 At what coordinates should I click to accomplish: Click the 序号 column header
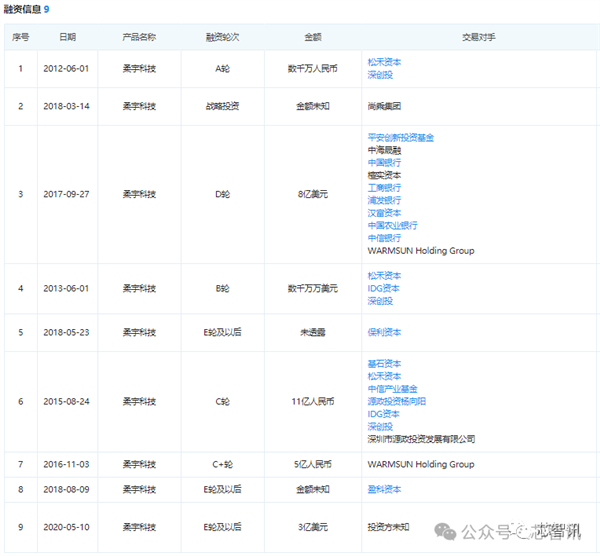click(21, 37)
